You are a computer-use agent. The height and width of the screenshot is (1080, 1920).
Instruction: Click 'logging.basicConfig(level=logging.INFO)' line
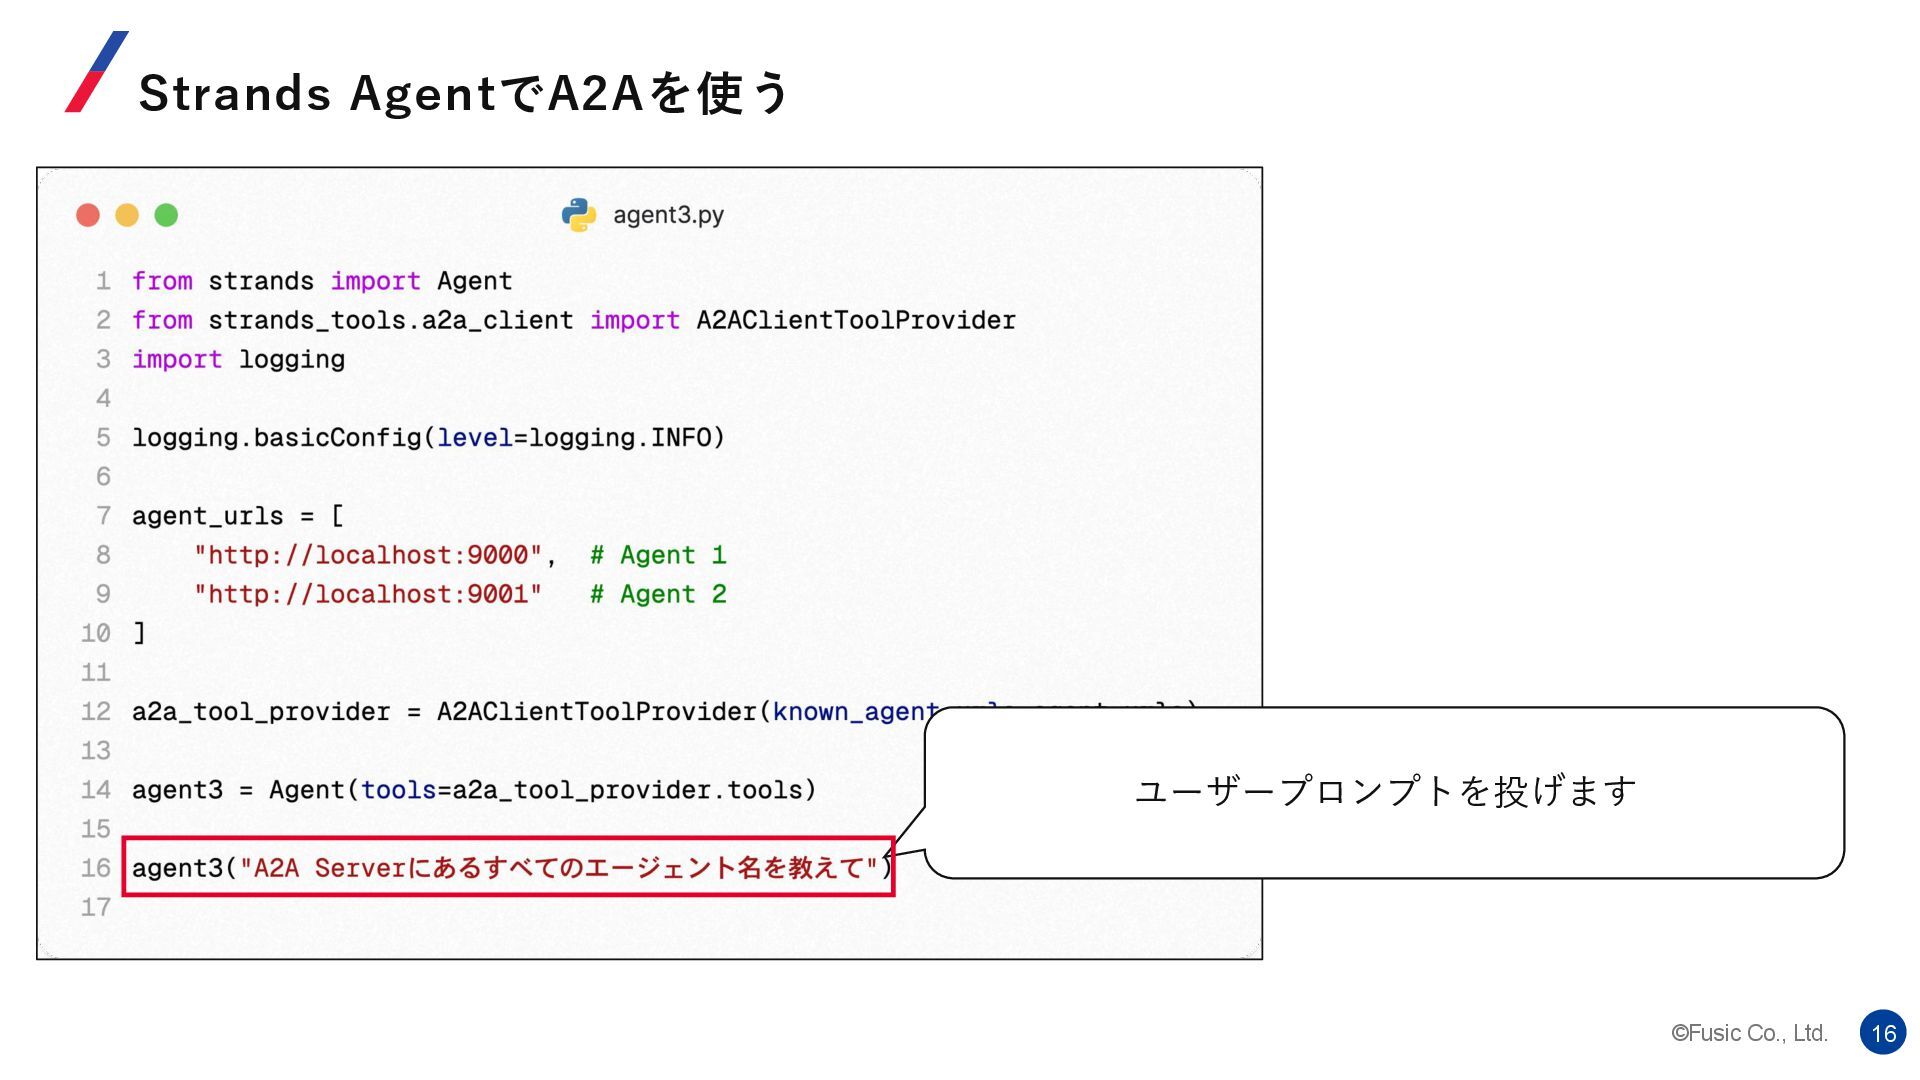tap(428, 438)
